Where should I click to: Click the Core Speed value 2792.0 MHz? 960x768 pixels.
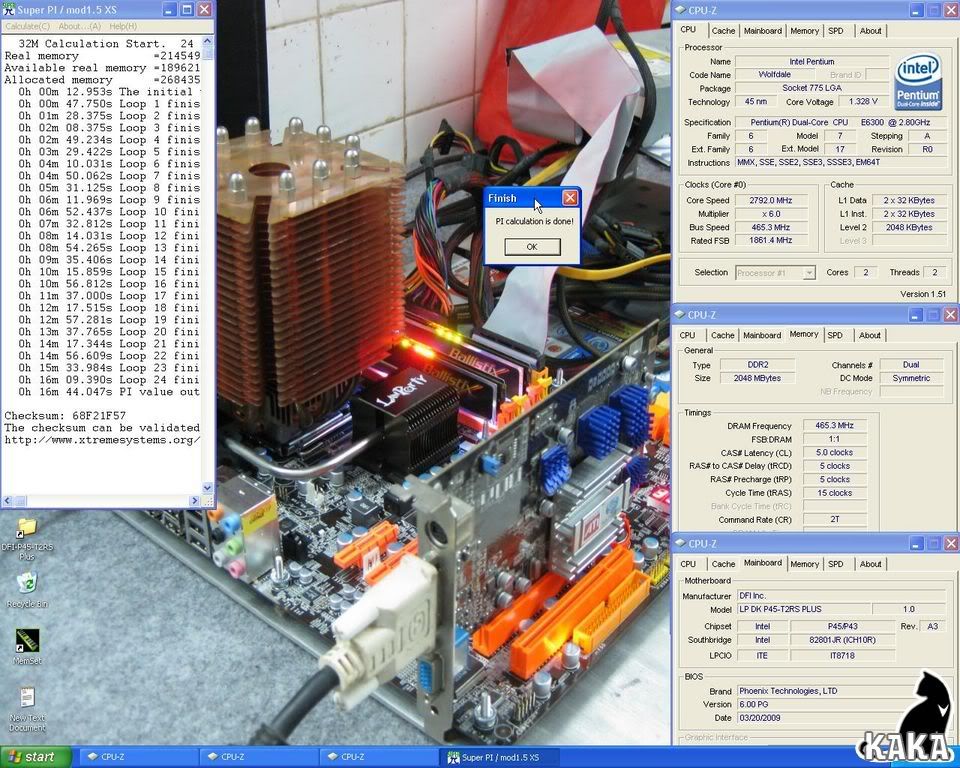click(x=771, y=200)
